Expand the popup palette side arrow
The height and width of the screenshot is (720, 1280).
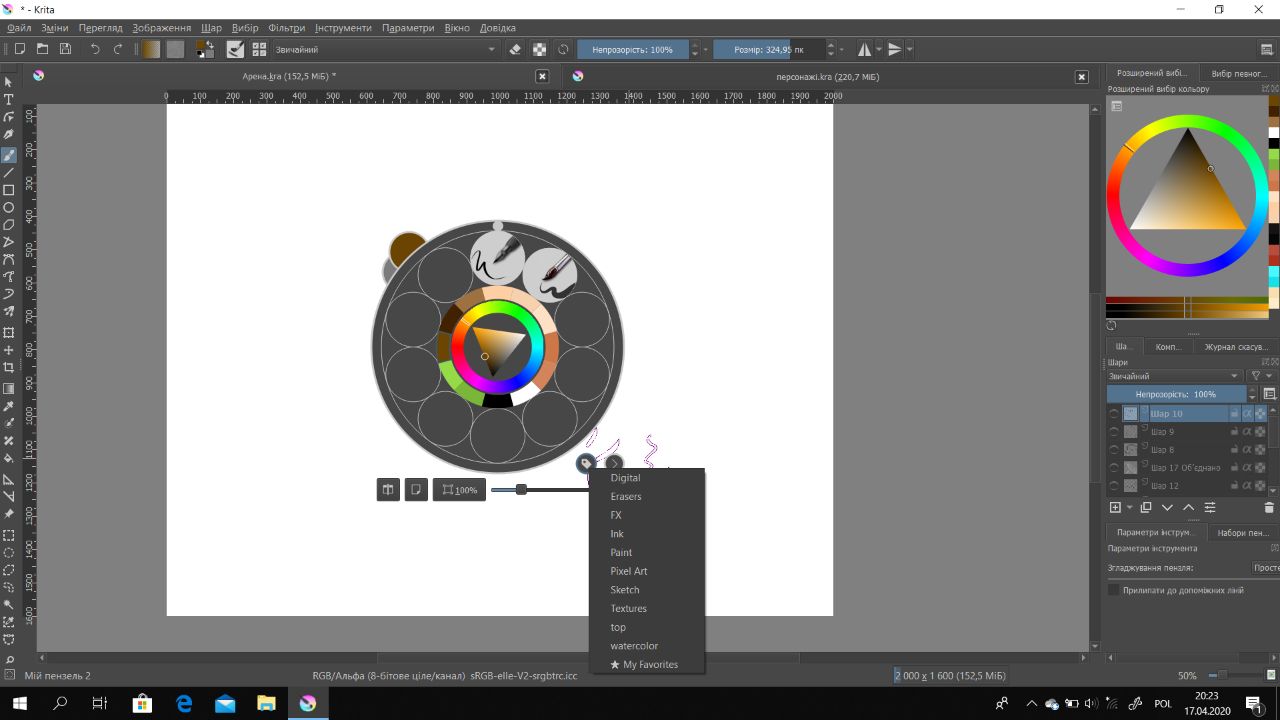(x=614, y=463)
